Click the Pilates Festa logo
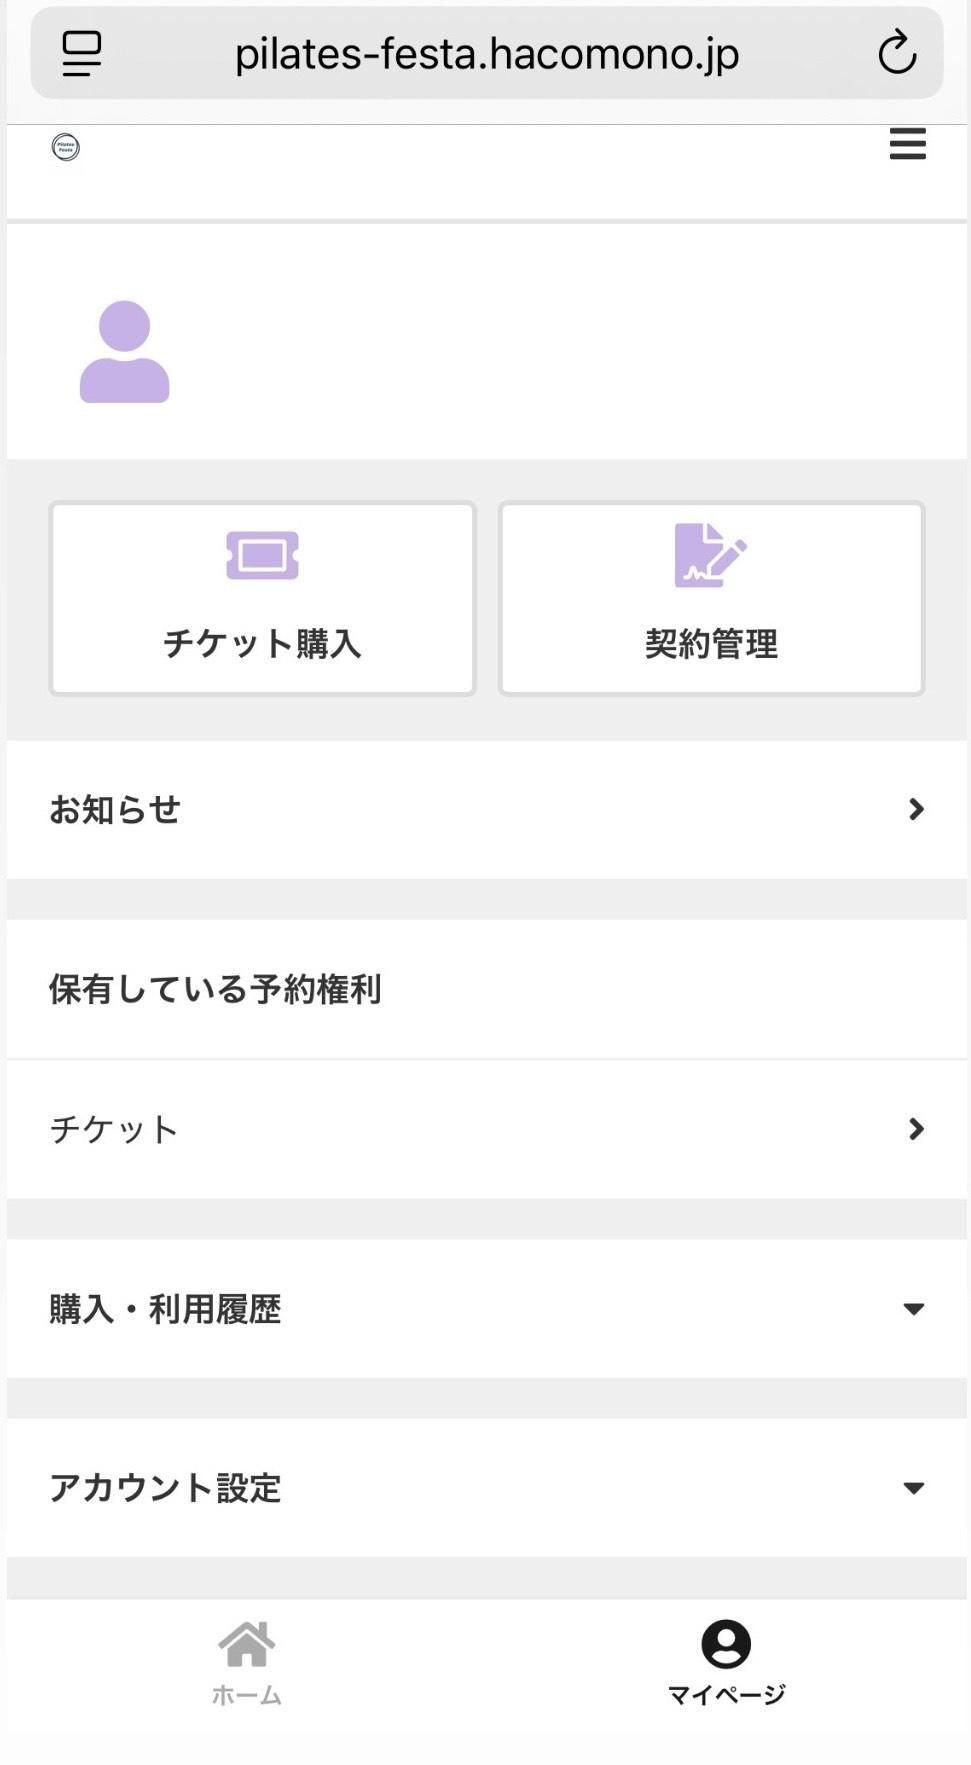The width and height of the screenshot is (971, 1765). click(x=66, y=147)
